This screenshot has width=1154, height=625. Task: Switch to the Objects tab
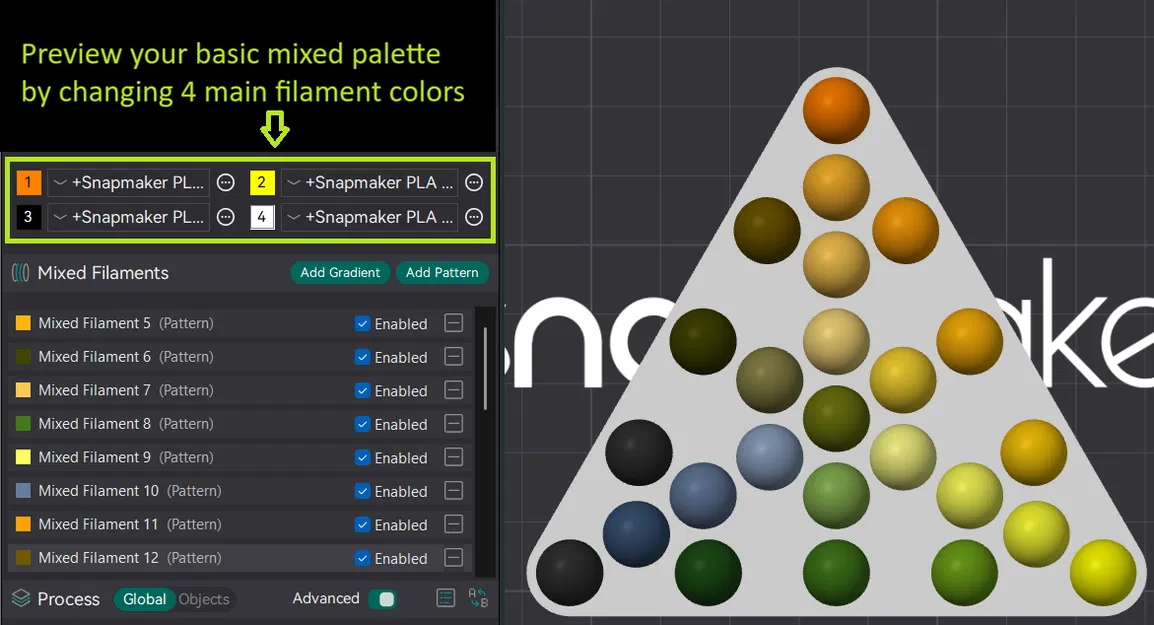tap(204, 599)
